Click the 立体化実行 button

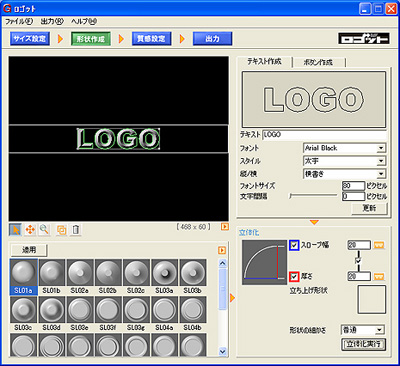pyautogui.click(x=363, y=344)
